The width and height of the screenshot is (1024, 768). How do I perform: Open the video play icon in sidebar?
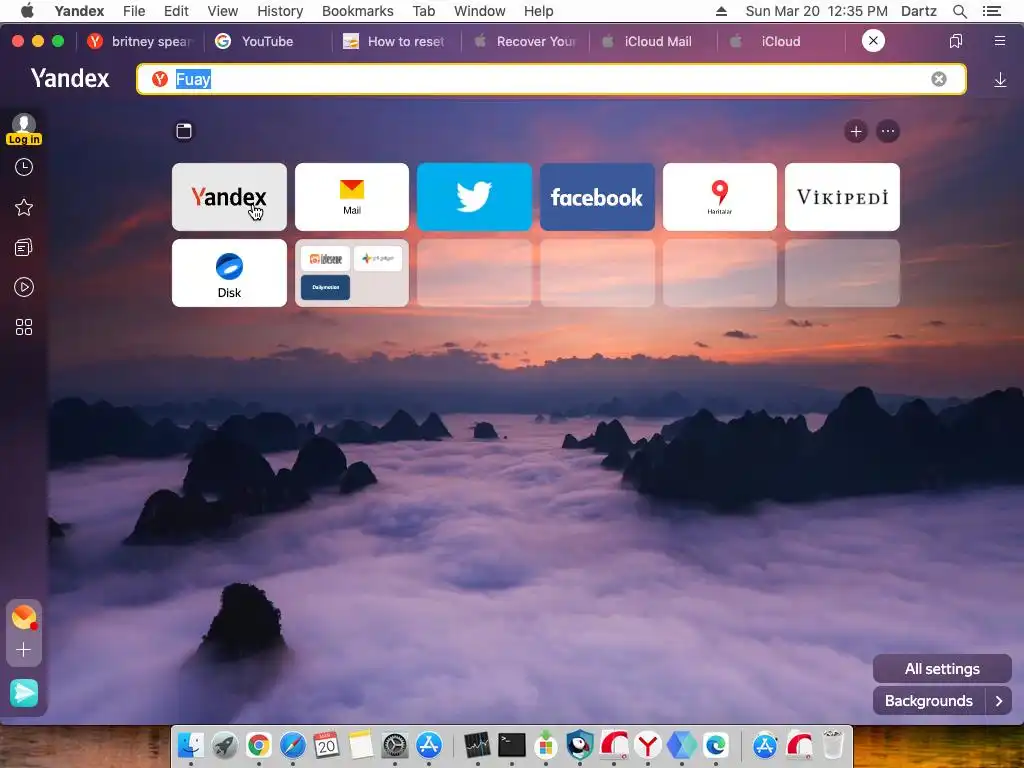coord(24,287)
